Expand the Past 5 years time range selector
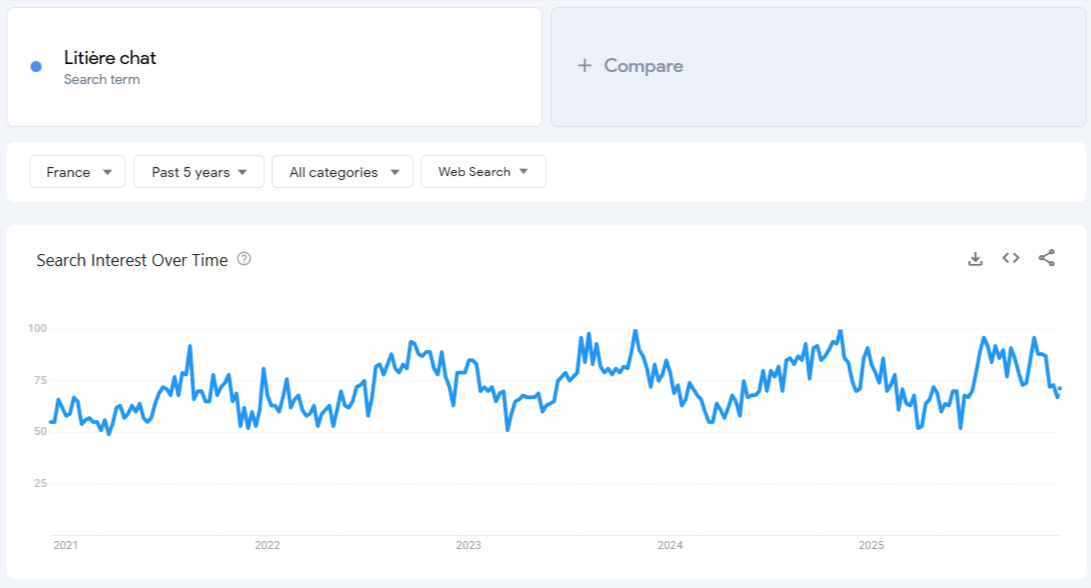 click(x=198, y=171)
